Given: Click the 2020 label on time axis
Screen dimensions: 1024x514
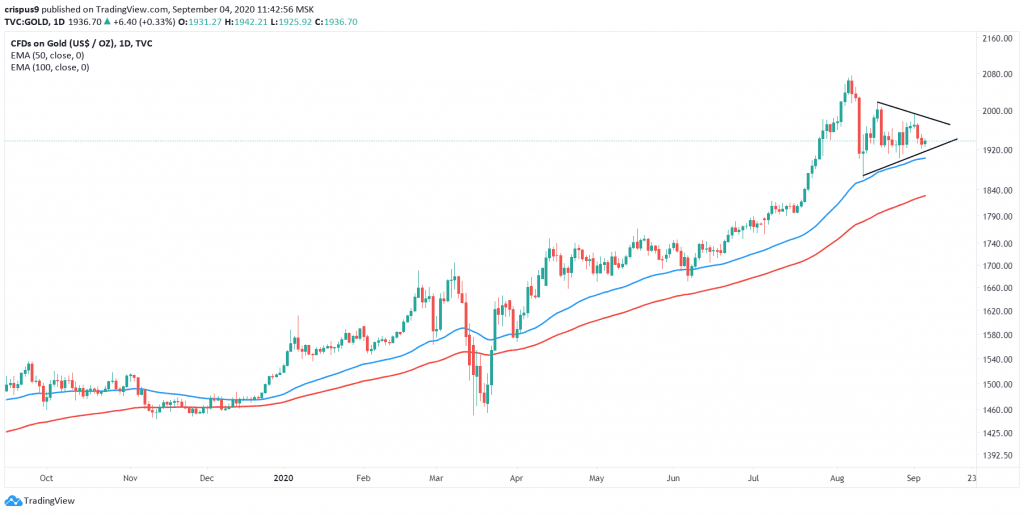Looking at the screenshot, I should click(284, 477).
